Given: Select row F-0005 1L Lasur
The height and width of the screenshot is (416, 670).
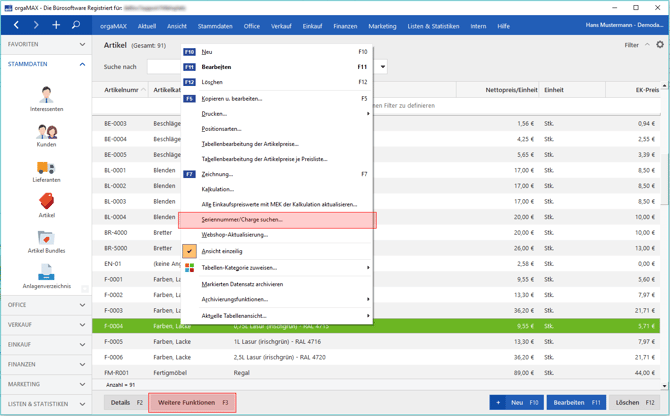Looking at the screenshot, I should pyautogui.click(x=376, y=342).
